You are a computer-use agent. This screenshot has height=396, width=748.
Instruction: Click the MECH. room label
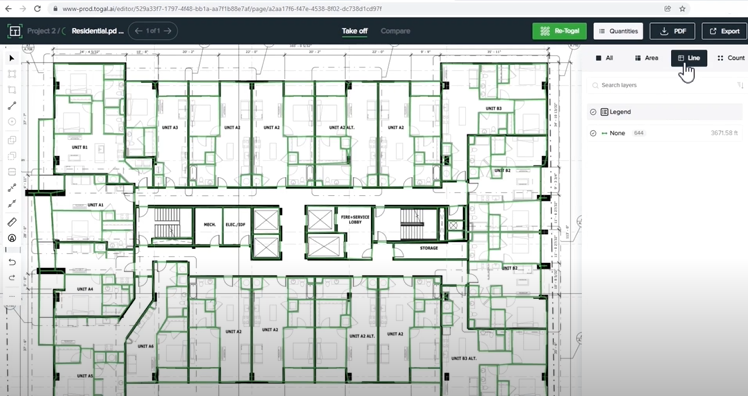(x=209, y=224)
